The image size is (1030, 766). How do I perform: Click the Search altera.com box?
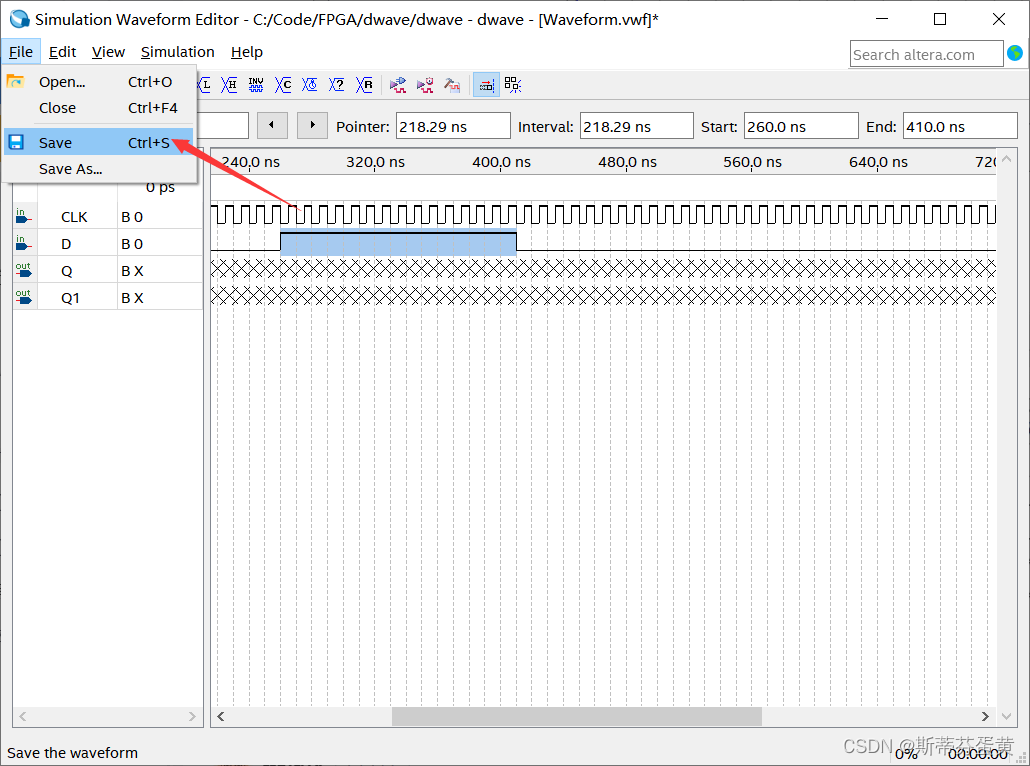pyautogui.click(x=926, y=55)
